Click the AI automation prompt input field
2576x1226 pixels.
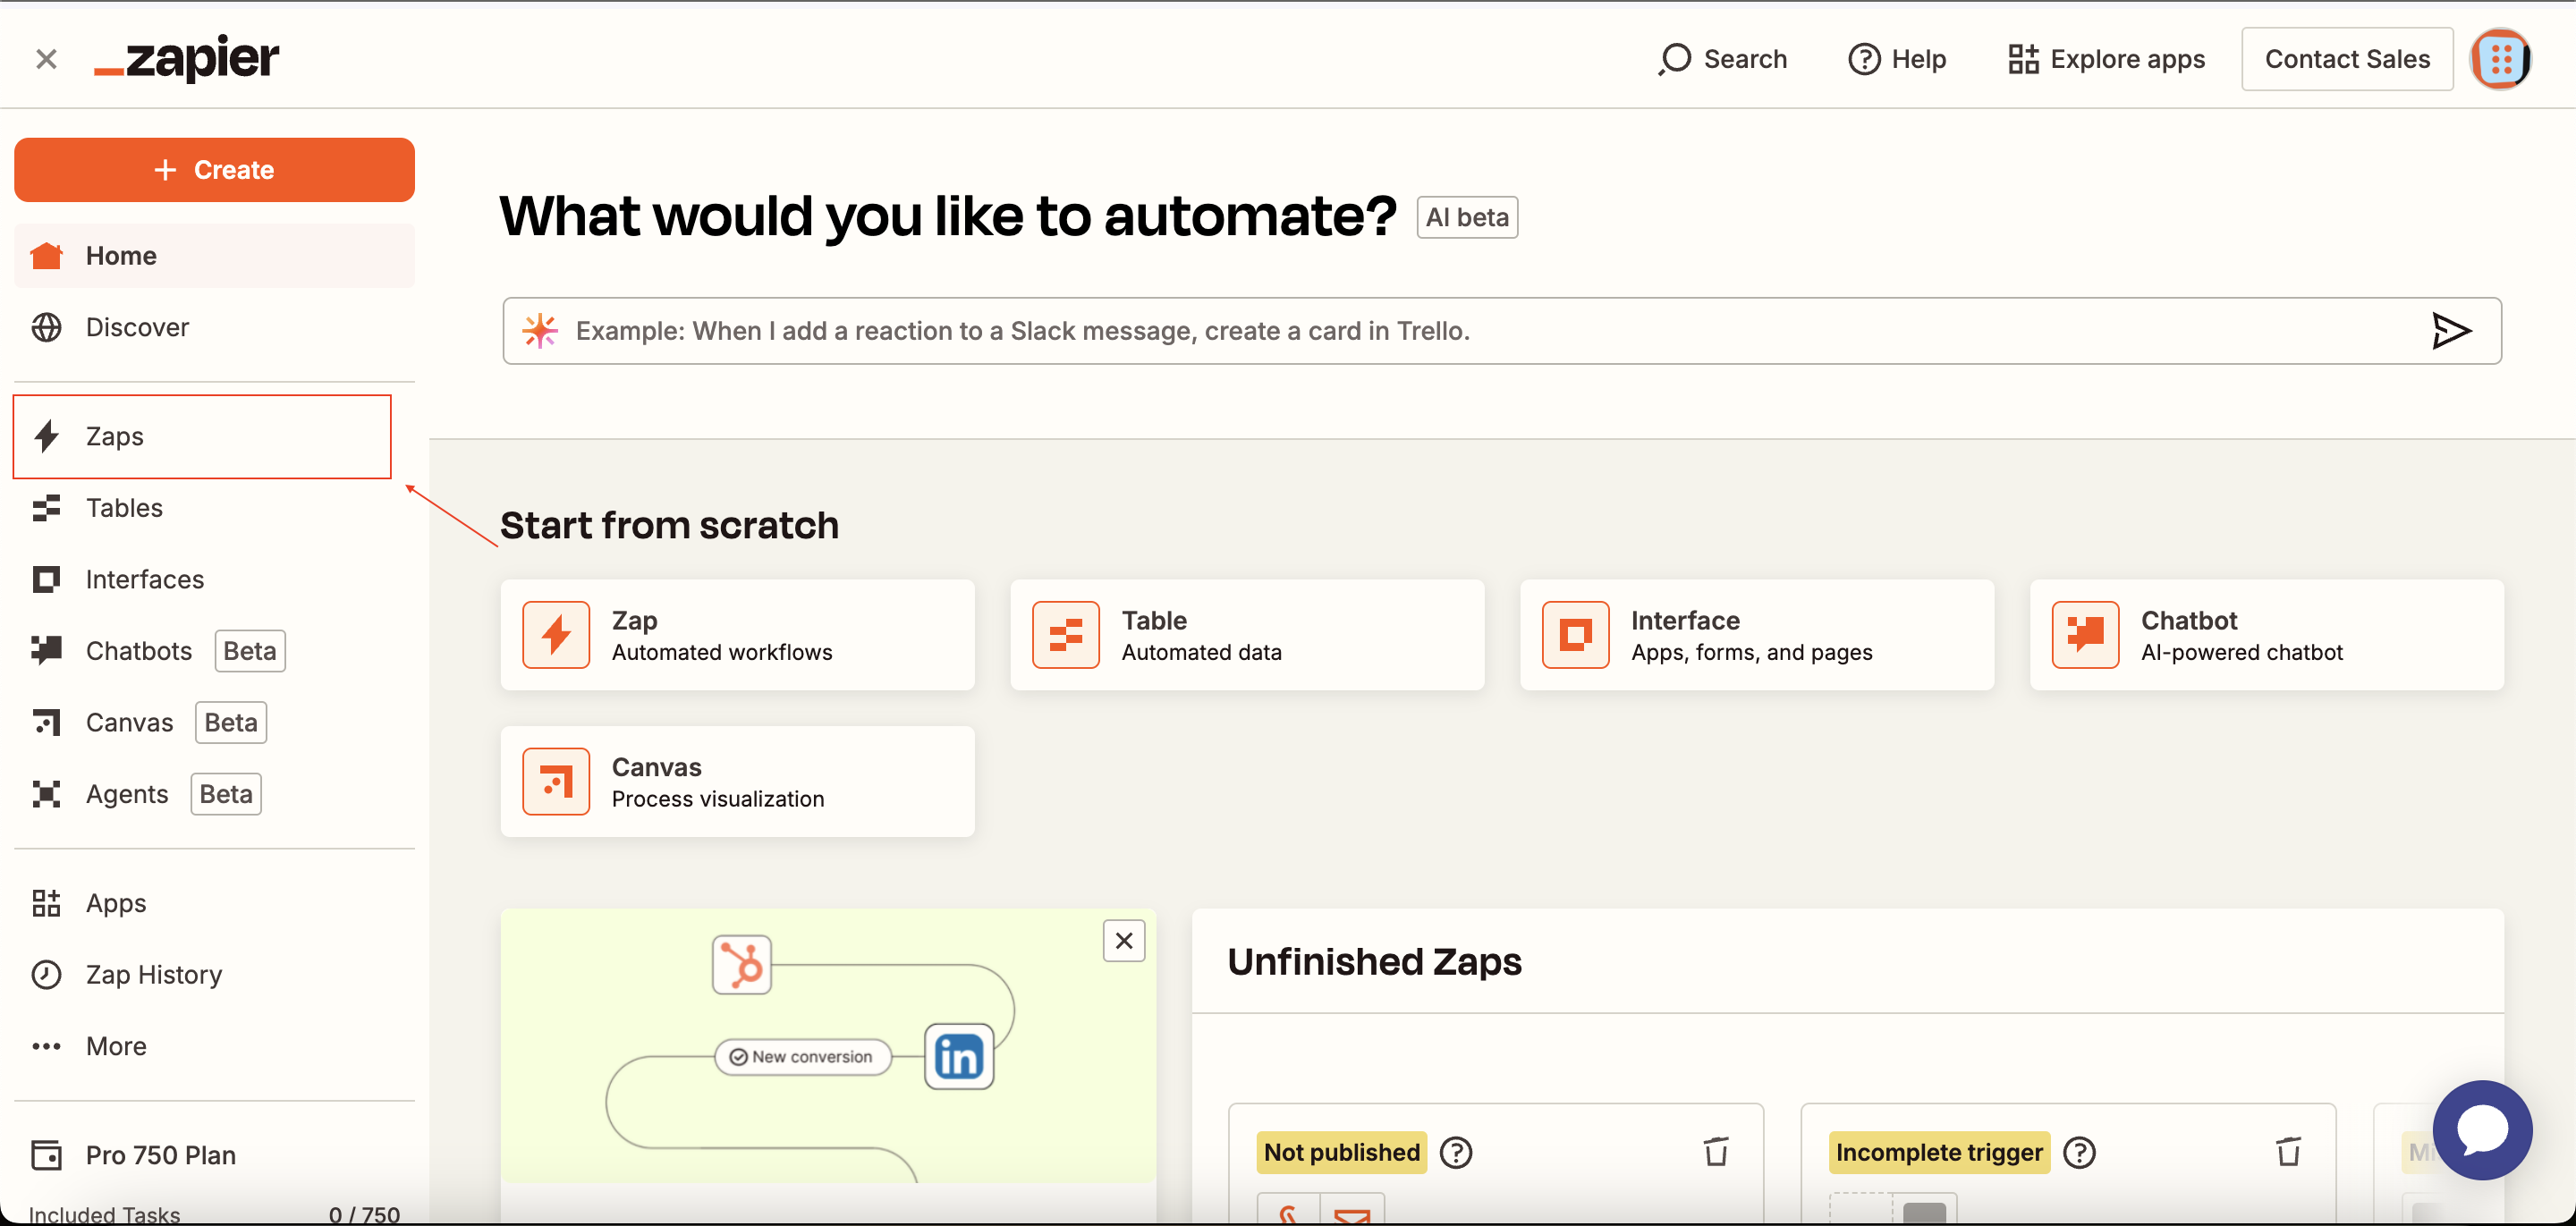click(1502, 331)
